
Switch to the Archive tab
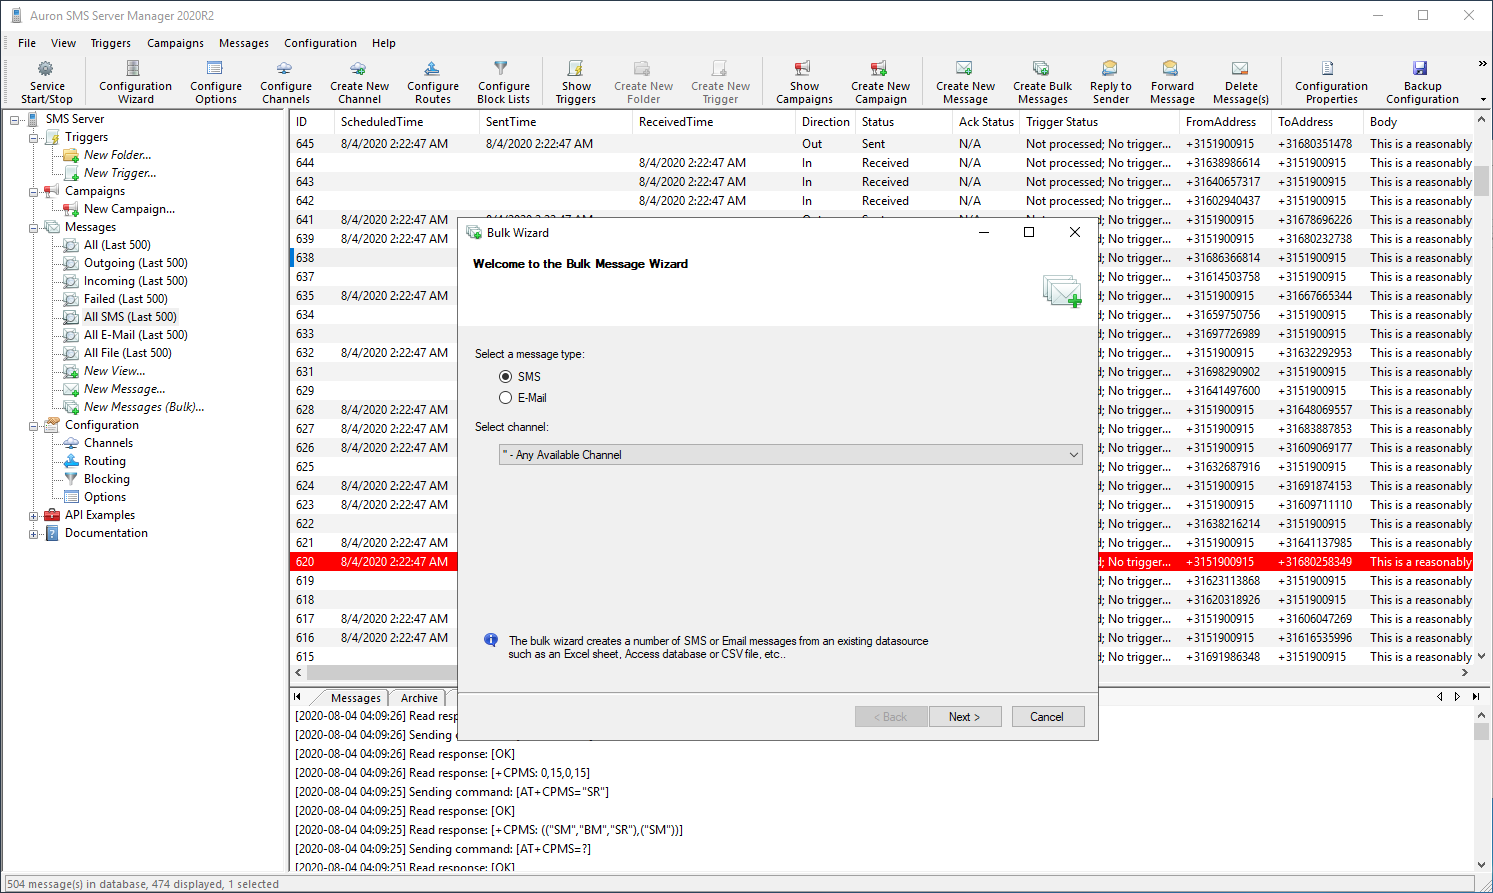pos(419,698)
